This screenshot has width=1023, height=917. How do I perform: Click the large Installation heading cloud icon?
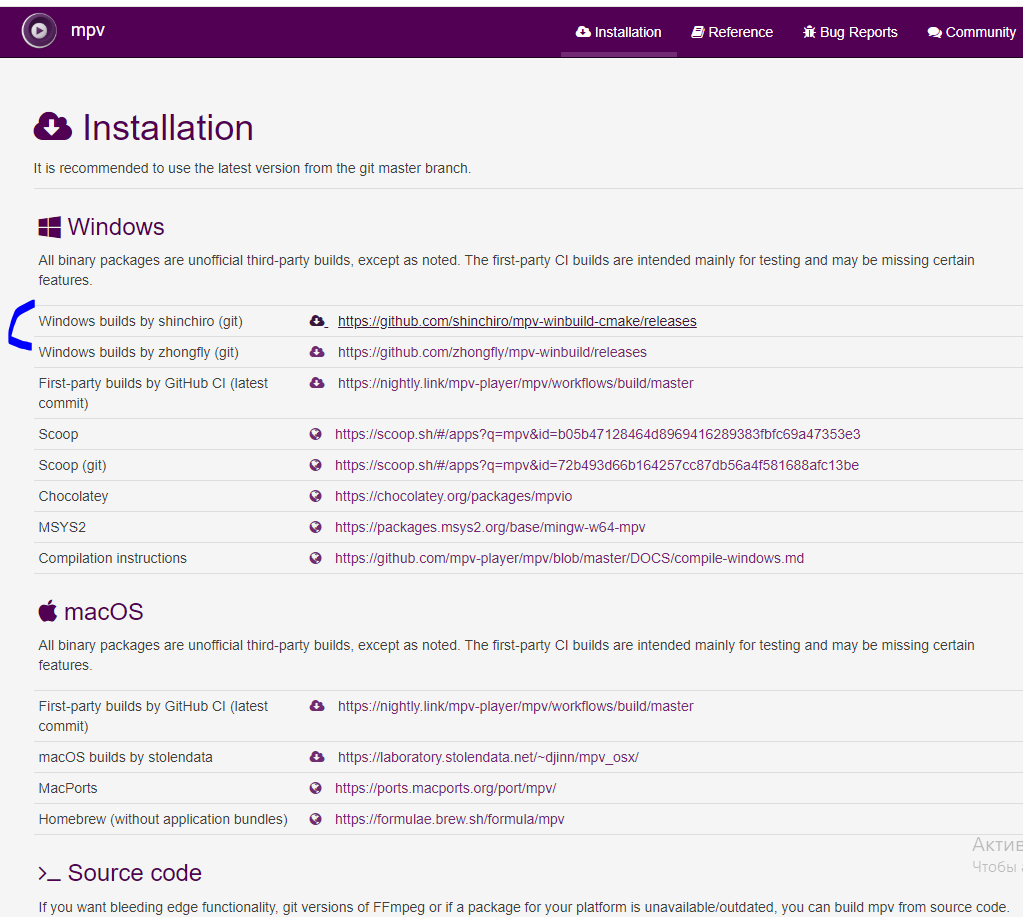tap(52, 127)
